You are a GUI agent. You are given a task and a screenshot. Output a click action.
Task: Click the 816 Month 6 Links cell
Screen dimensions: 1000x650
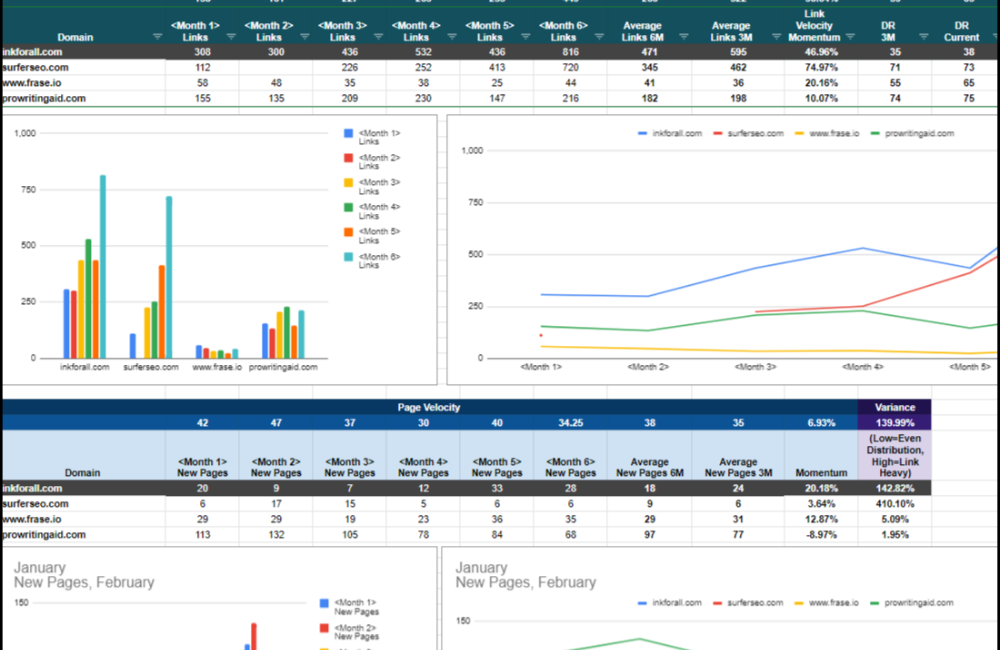point(571,52)
